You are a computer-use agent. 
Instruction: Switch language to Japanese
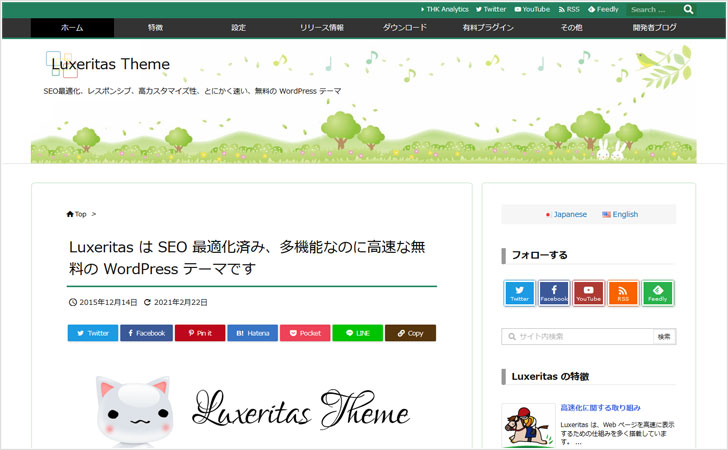click(566, 215)
